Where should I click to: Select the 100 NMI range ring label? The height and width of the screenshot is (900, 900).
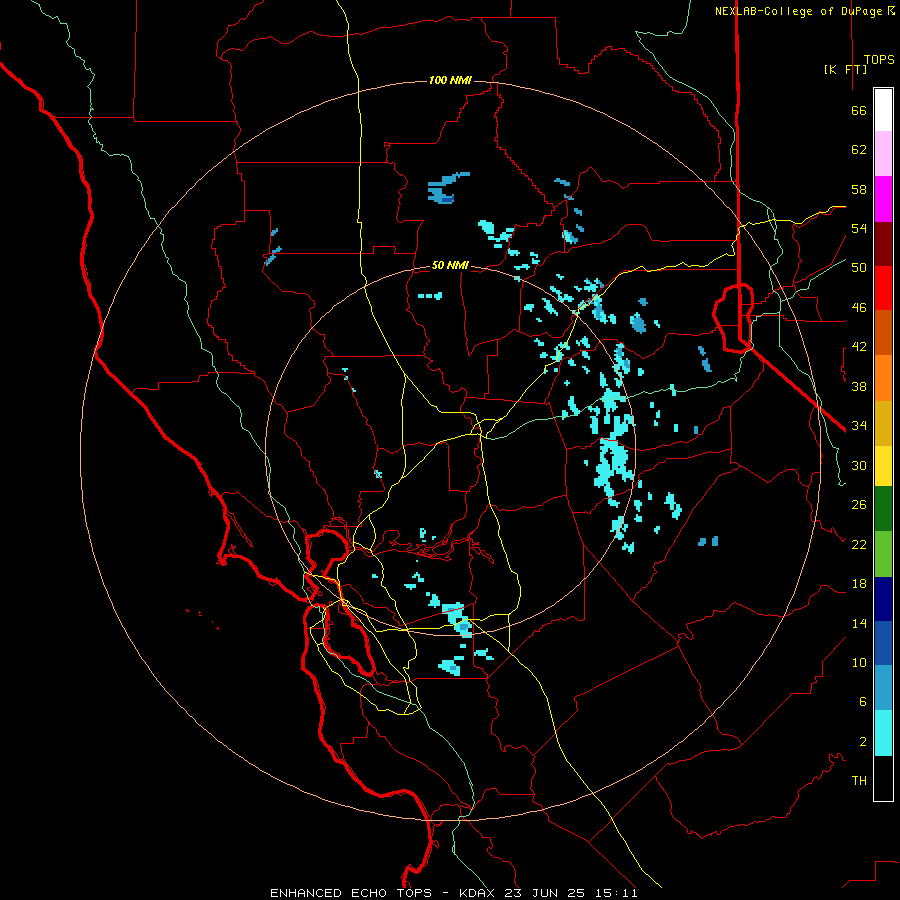[450, 80]
